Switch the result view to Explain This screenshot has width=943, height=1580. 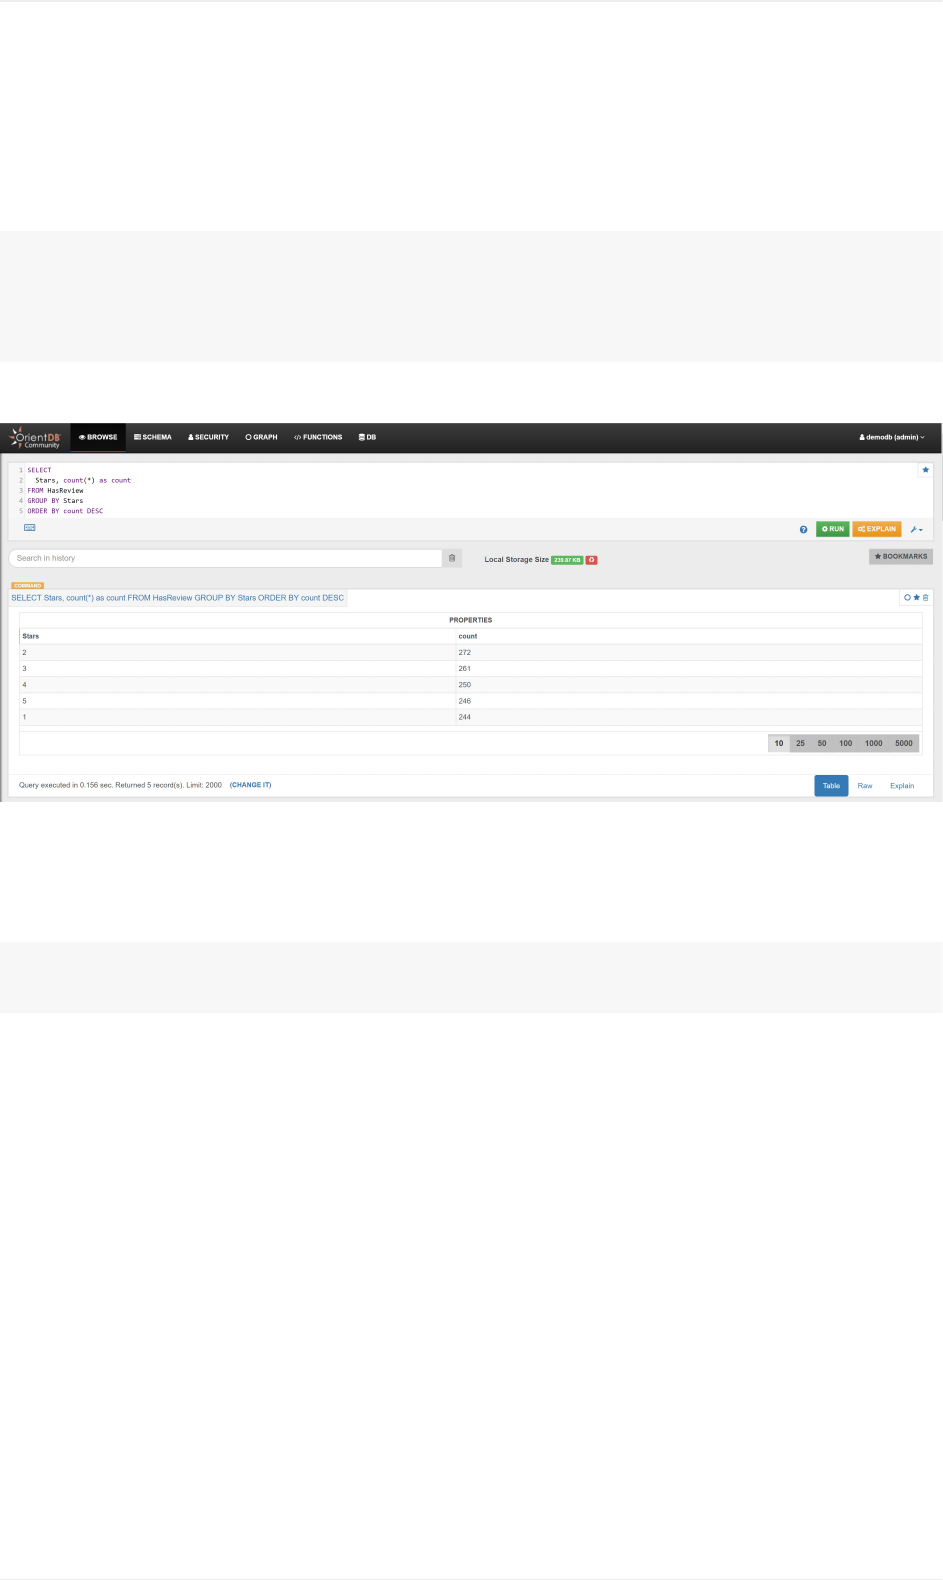pyautogui.click(x=902, y=786)
